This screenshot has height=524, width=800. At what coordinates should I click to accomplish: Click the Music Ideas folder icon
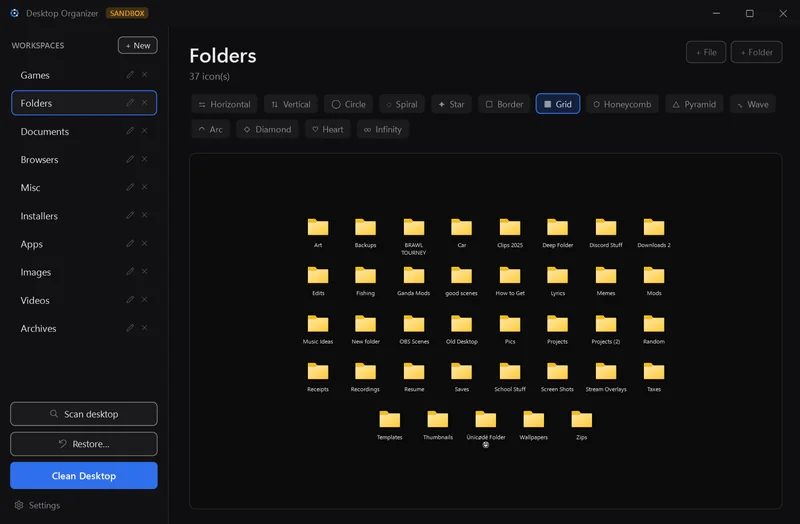pos(318,323)
